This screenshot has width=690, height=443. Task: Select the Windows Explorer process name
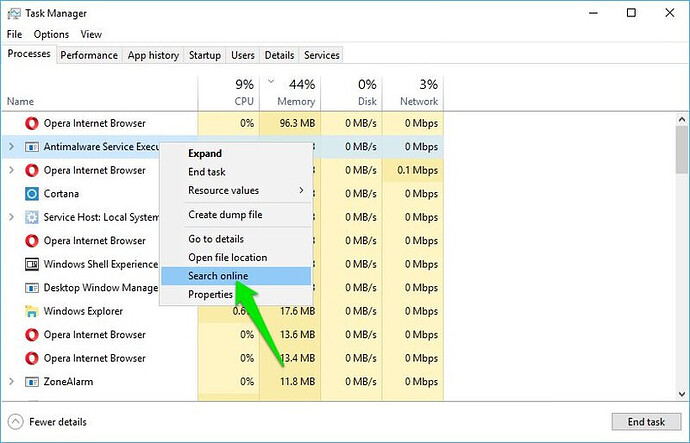pos(83,311)
